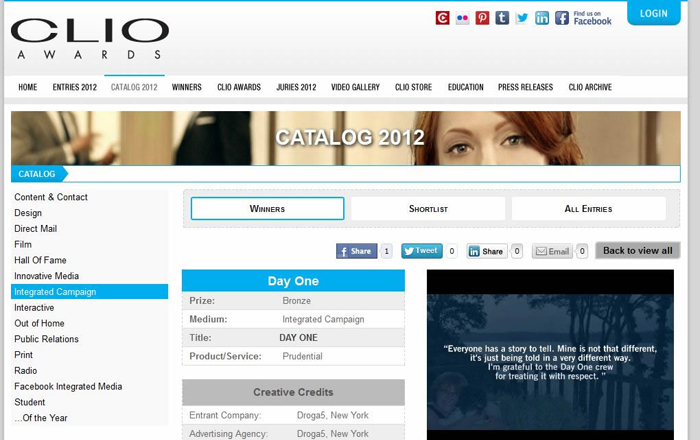
Task: Select Print category in sidebar
Action: (24, 355)
